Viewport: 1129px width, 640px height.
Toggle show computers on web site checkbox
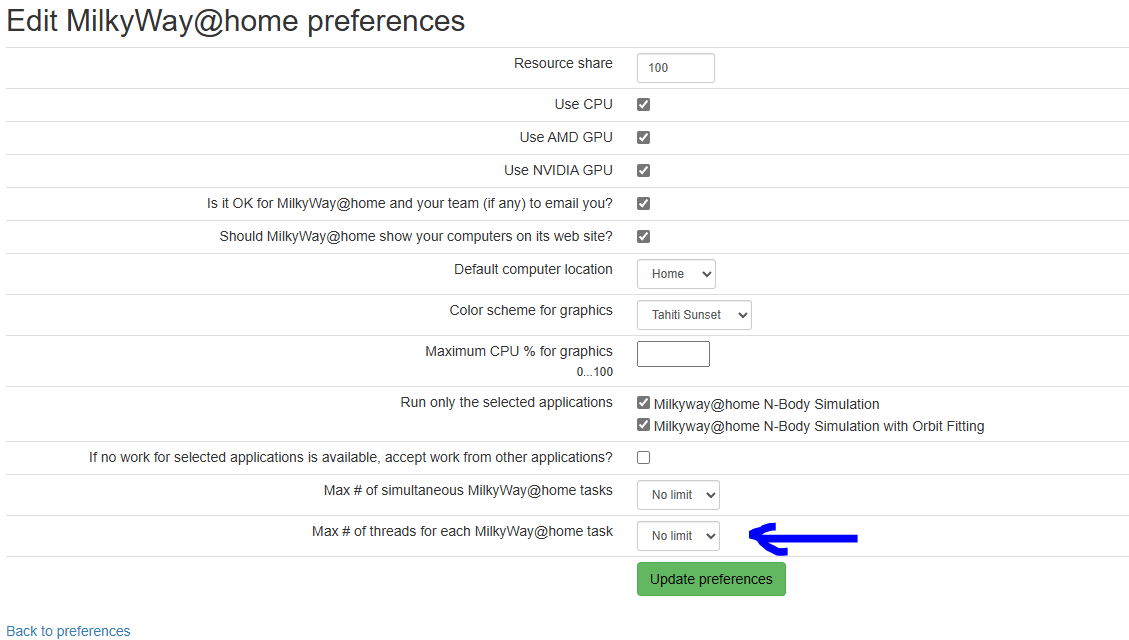644,236
